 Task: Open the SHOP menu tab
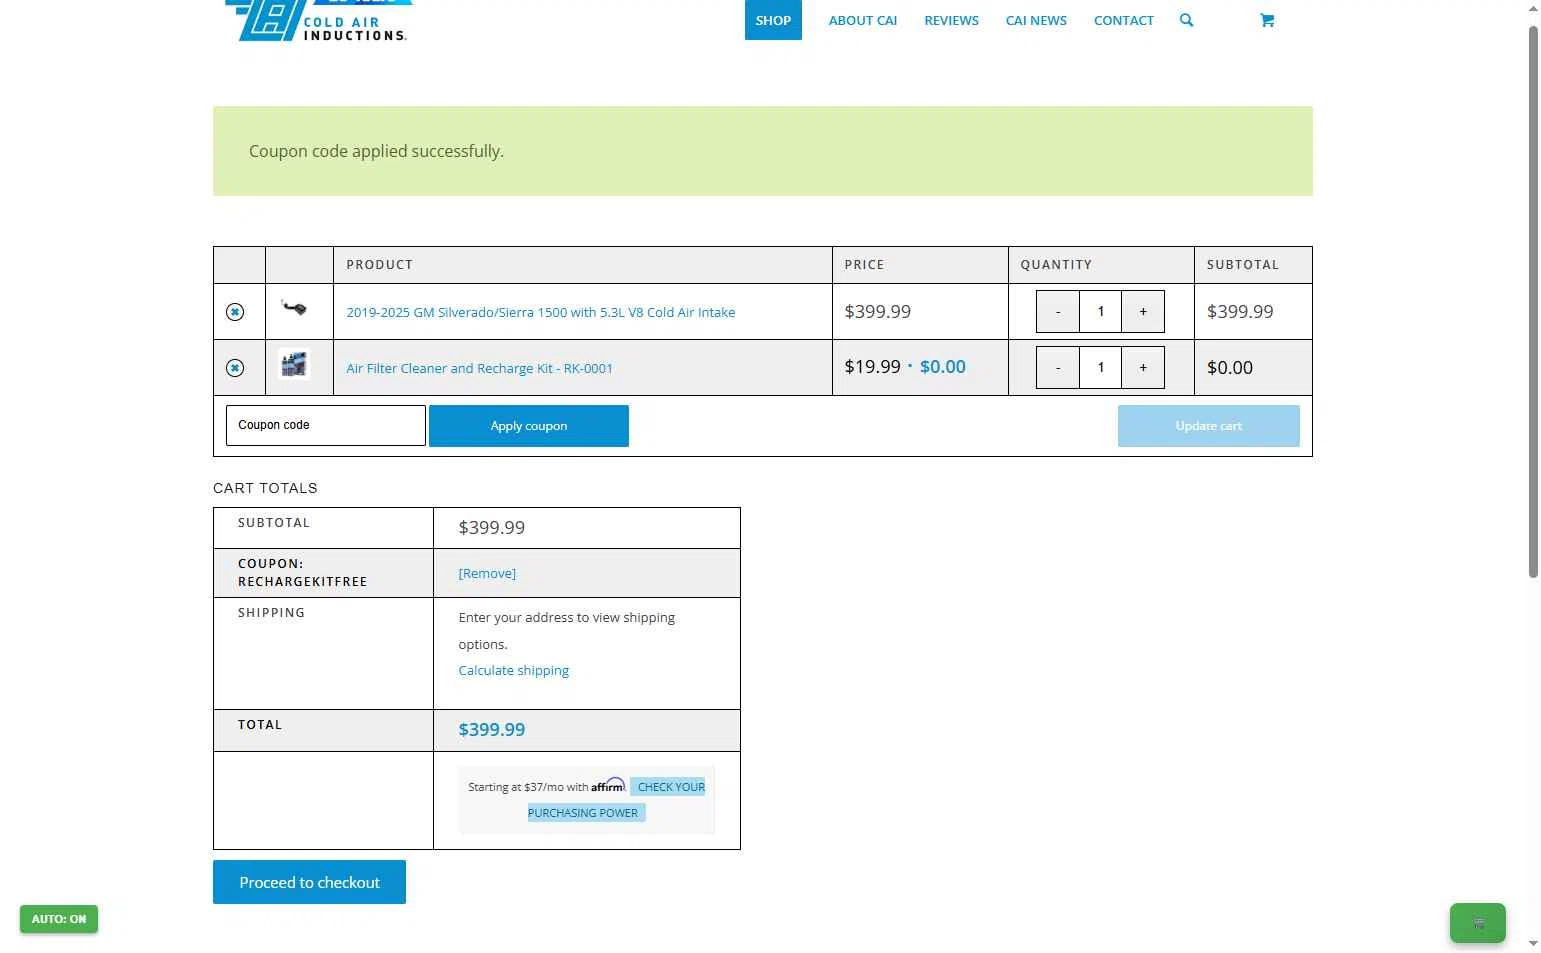(x=773, y=20)
